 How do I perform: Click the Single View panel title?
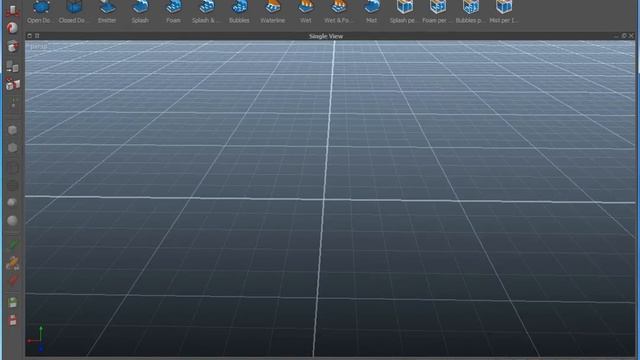click(326, 36)
